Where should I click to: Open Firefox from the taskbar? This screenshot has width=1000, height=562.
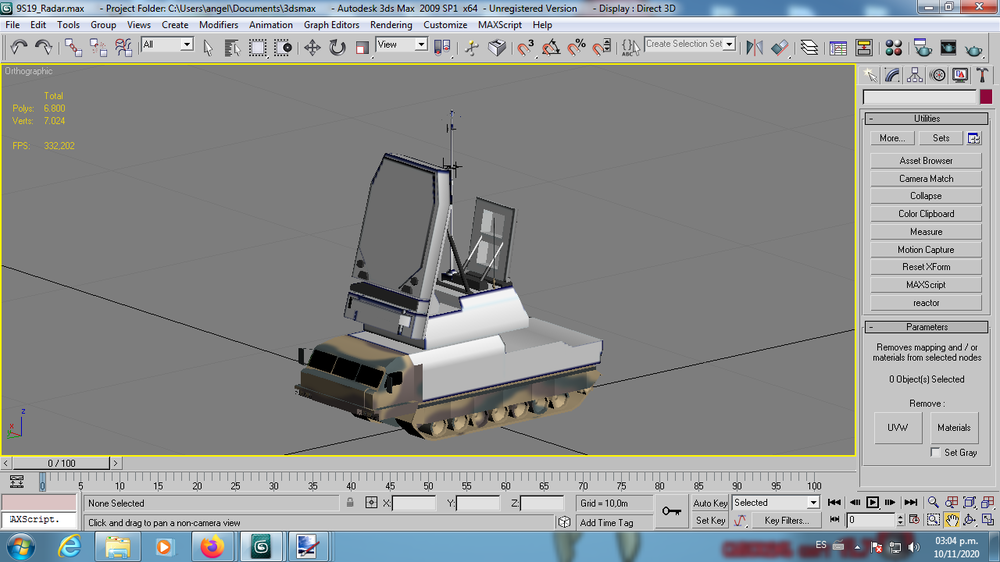point(212,547)
